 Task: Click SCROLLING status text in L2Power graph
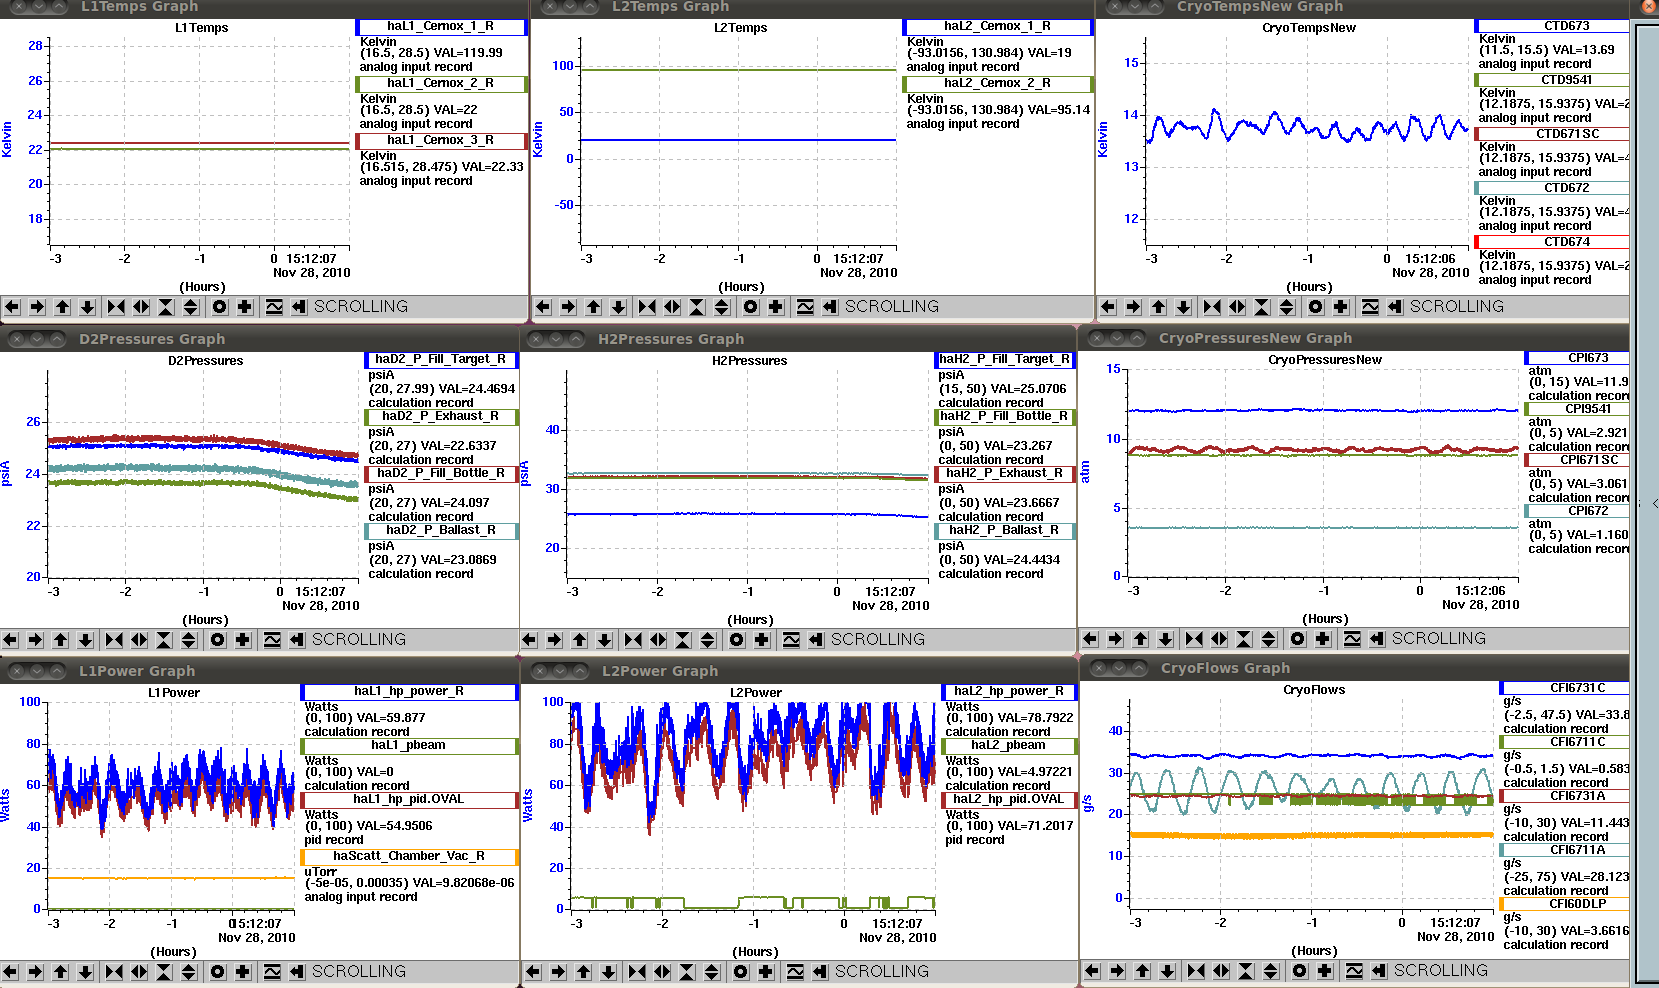[x=882, y=972]
